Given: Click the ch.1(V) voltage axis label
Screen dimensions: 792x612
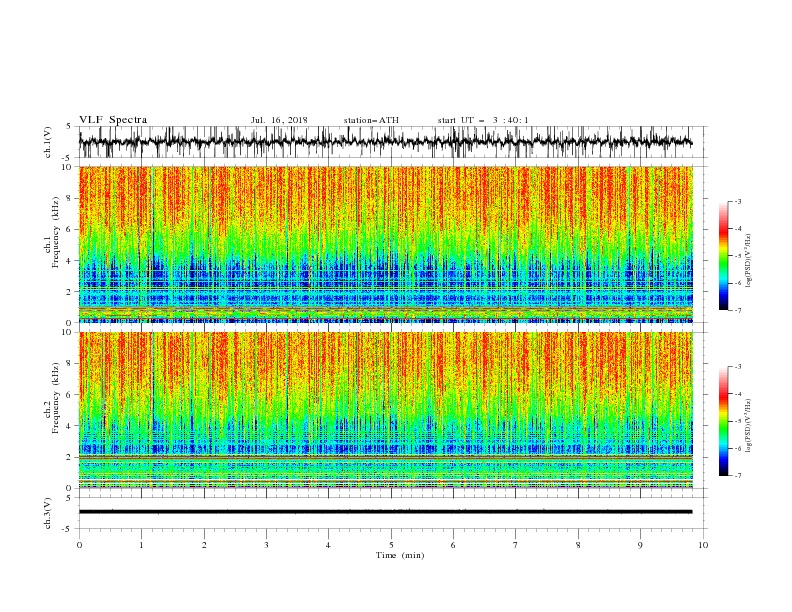Looking at the screenshot, I should pyautogui.click(x=48, y=142).
